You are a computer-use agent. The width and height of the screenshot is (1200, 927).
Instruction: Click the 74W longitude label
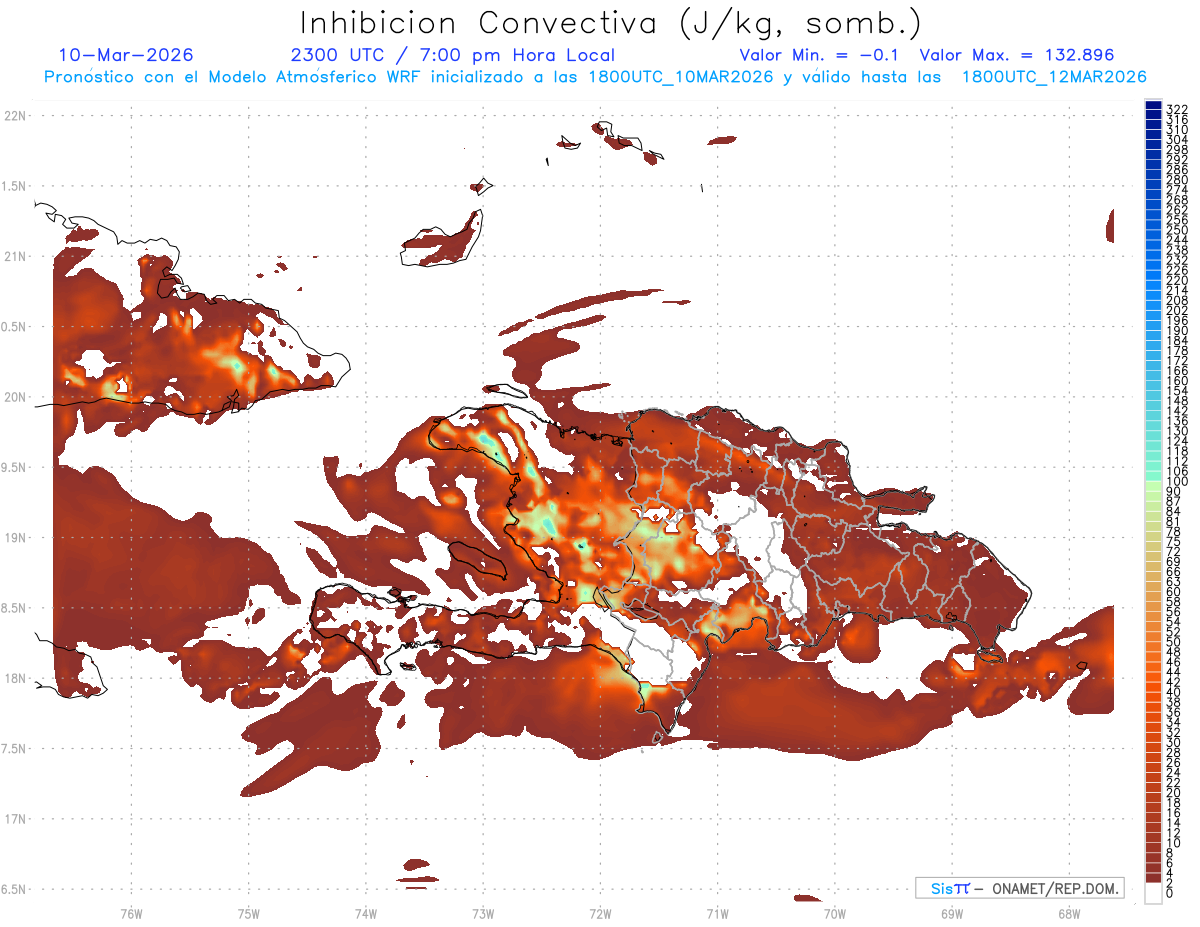tap(365, 912)
